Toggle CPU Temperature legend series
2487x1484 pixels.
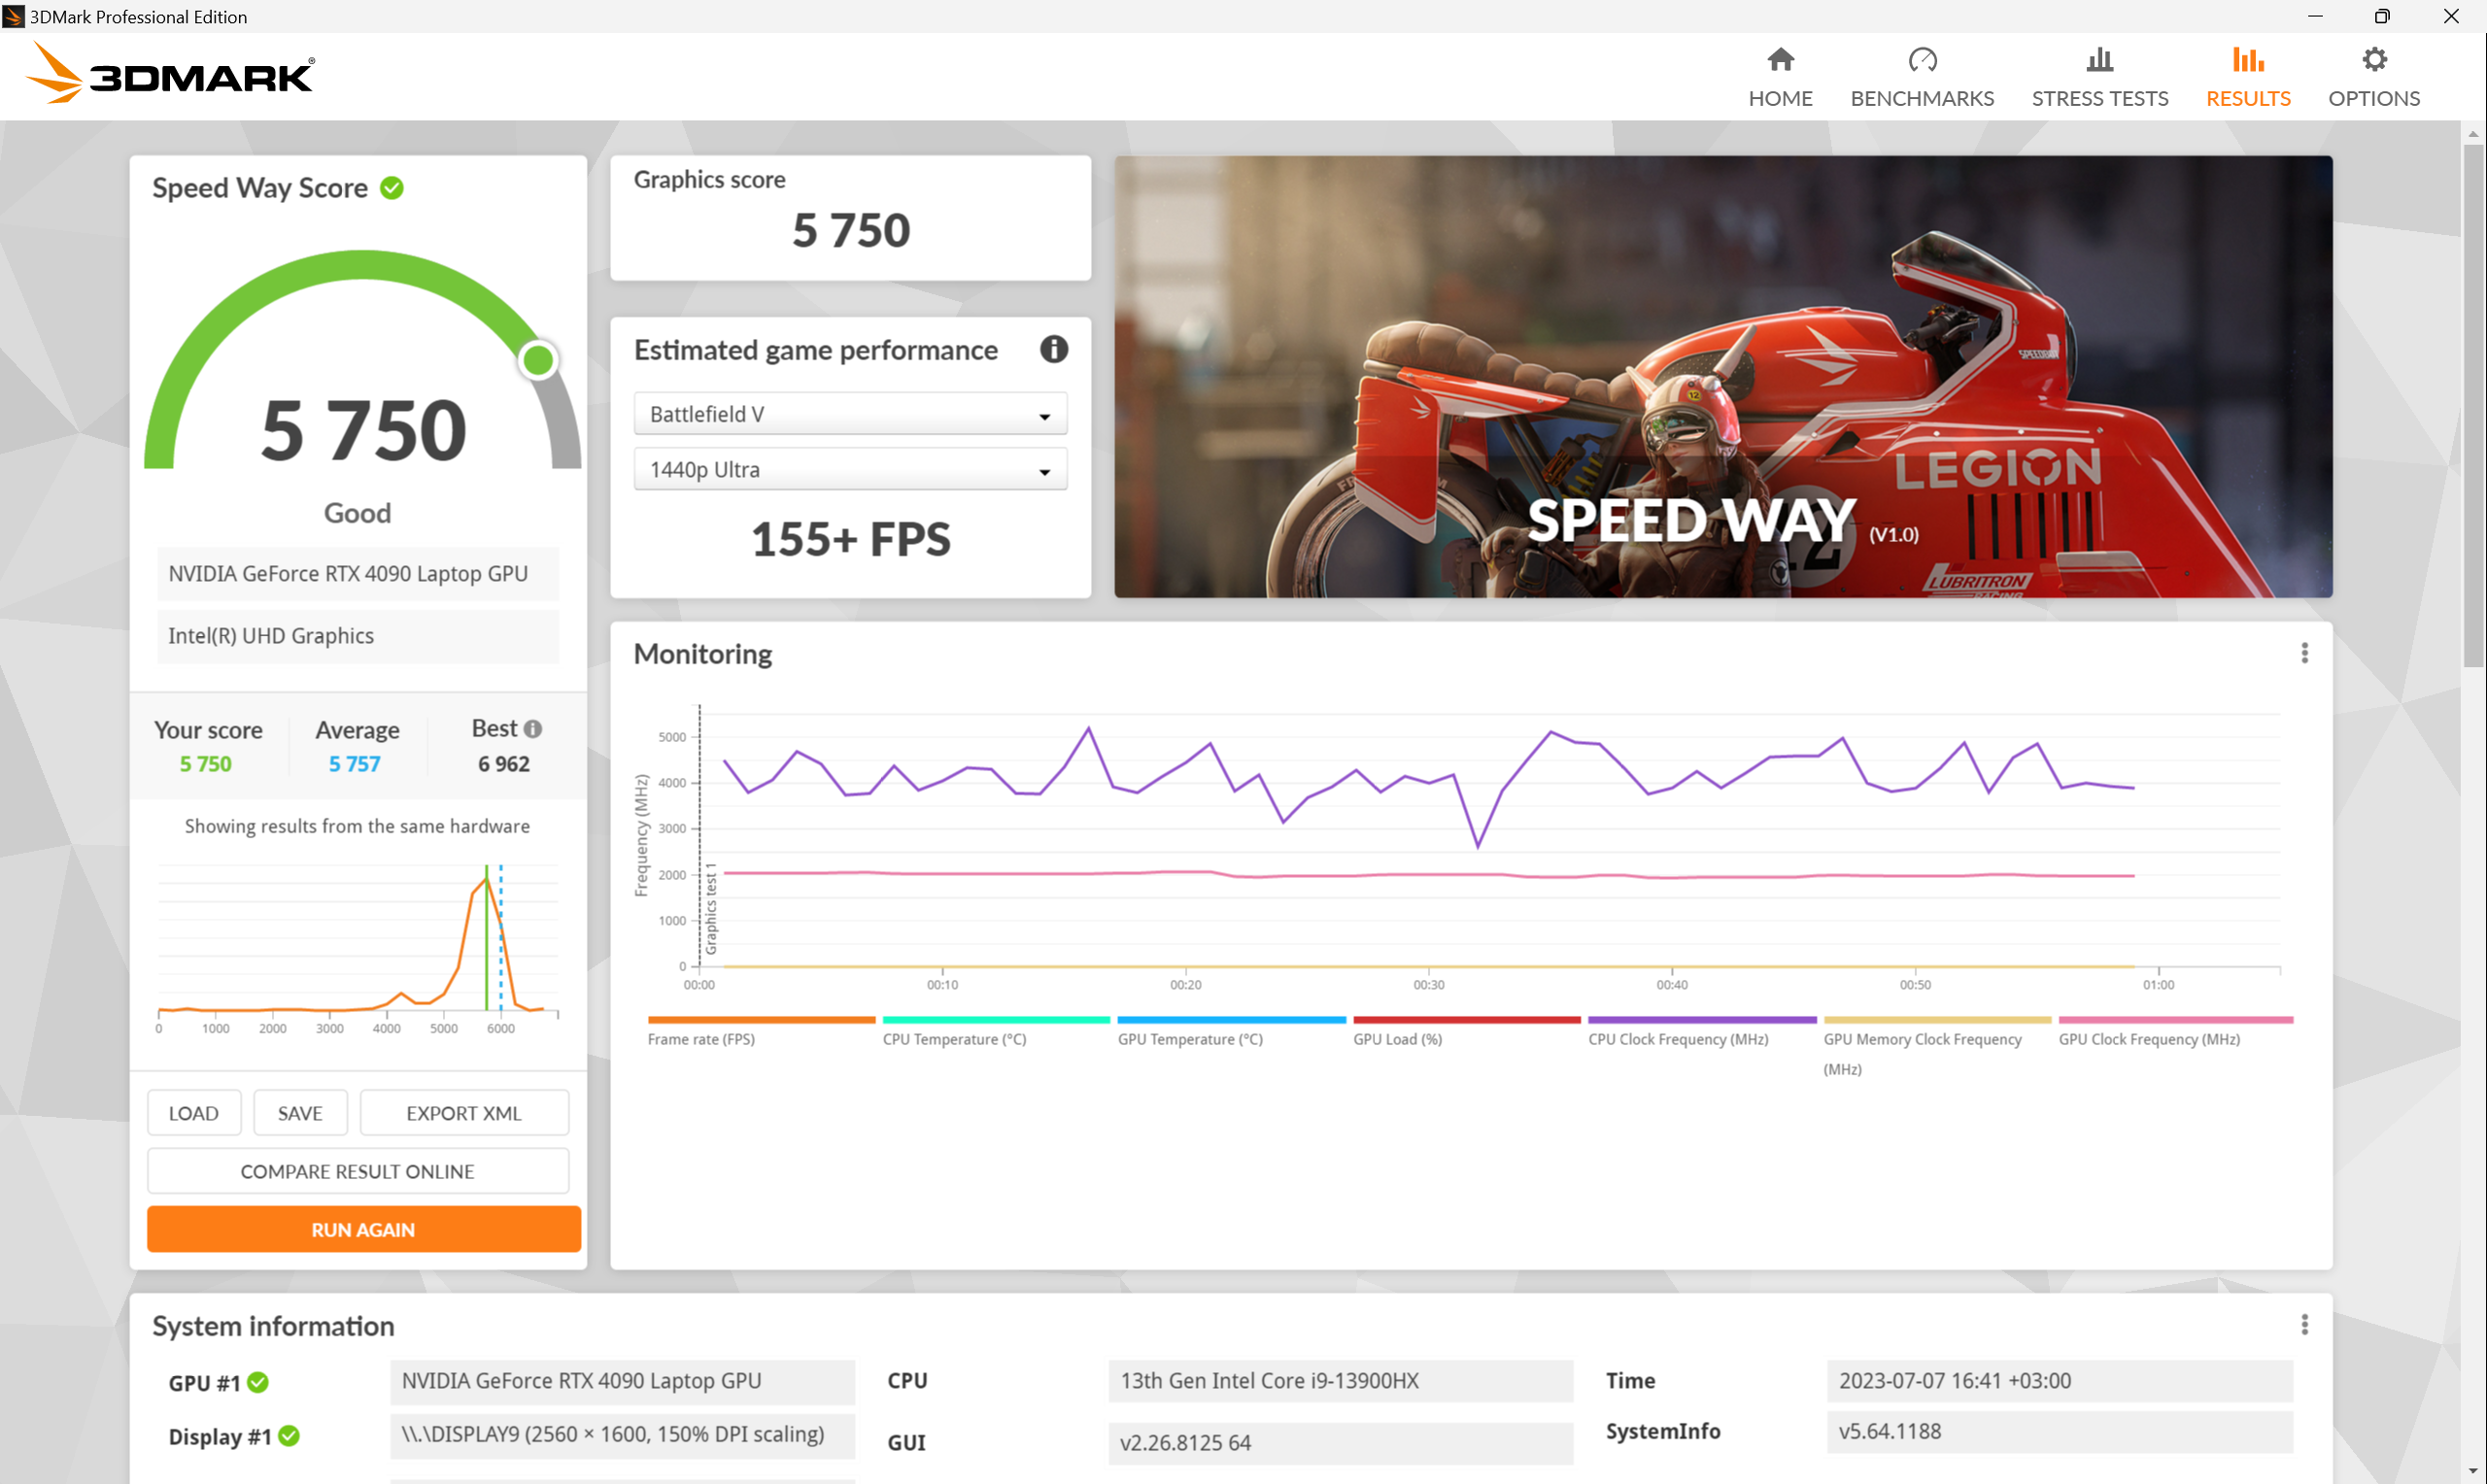(x=996, y=1032)
